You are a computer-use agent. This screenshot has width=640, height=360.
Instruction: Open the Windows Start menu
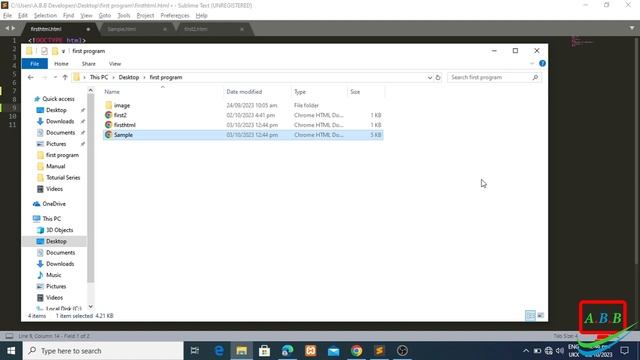click(x=11, y=351)
